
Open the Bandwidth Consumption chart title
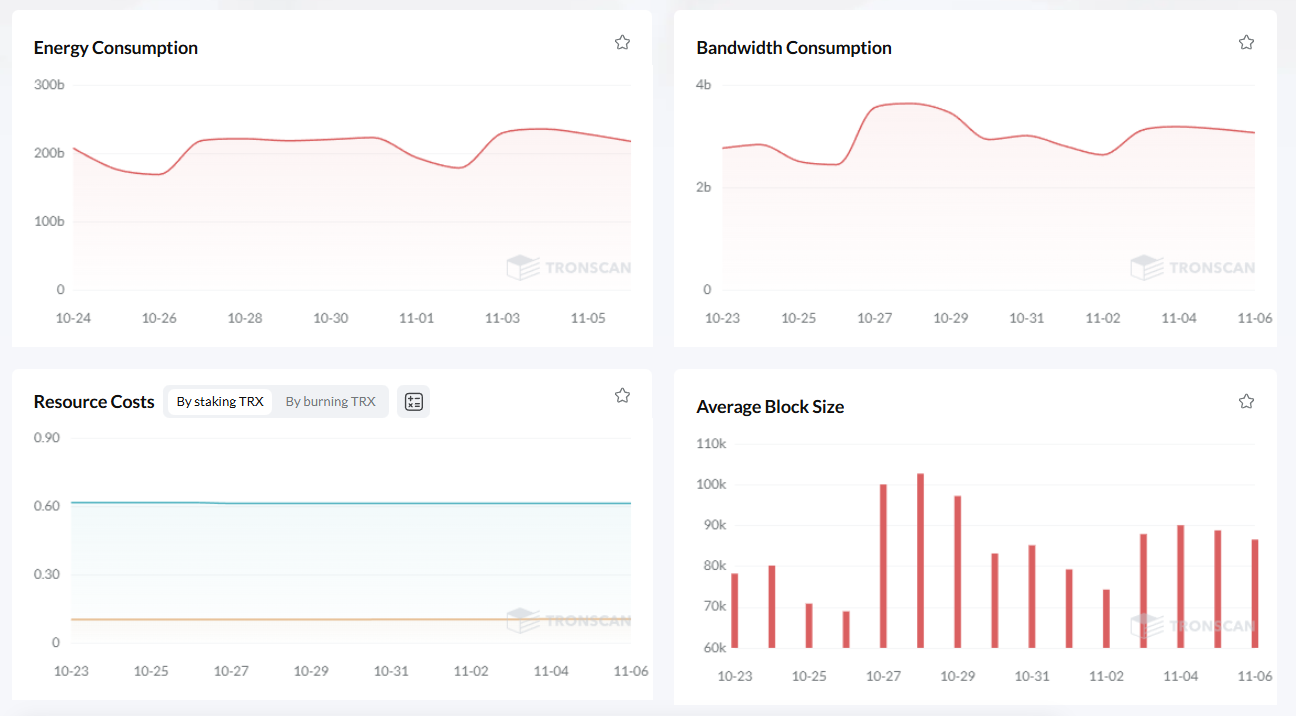tap(793, 48)
